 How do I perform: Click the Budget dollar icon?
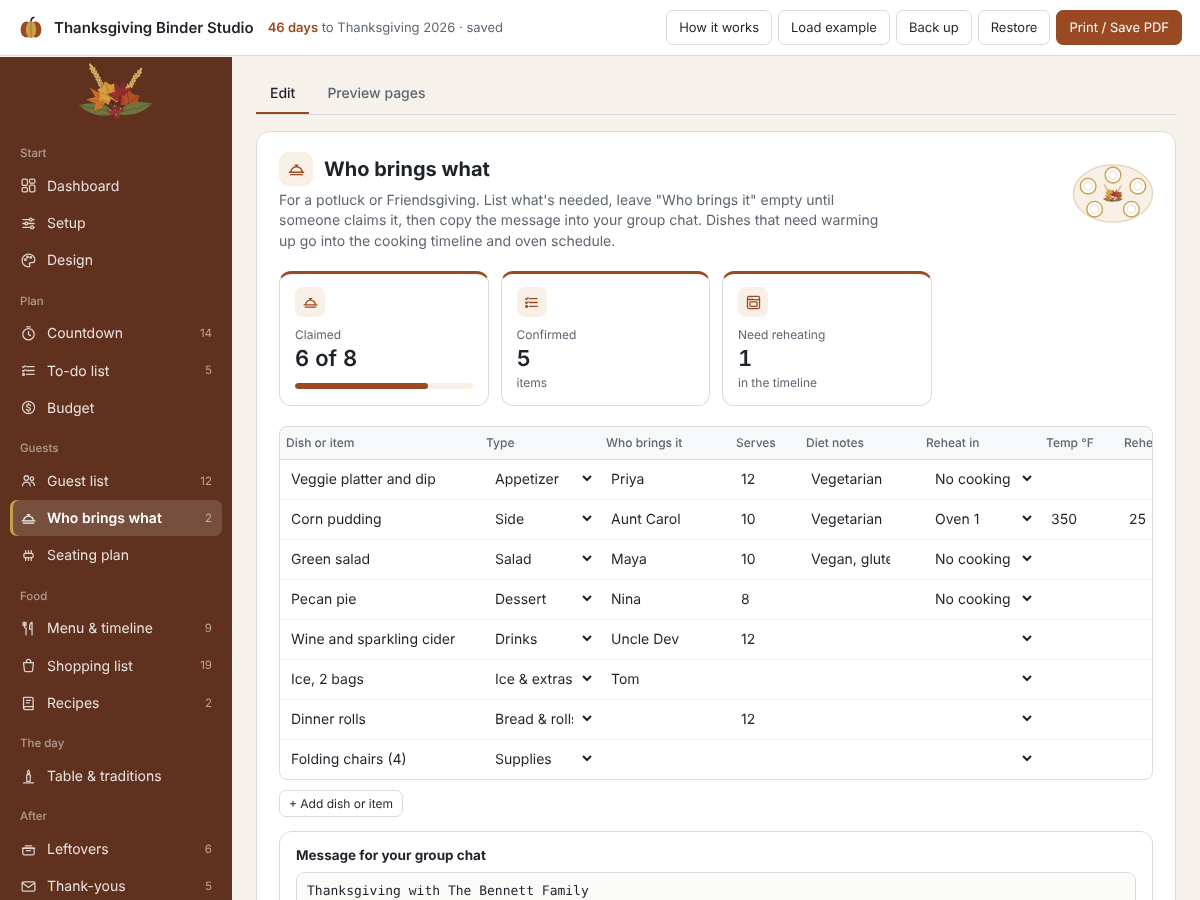click(x=29, y=408)
